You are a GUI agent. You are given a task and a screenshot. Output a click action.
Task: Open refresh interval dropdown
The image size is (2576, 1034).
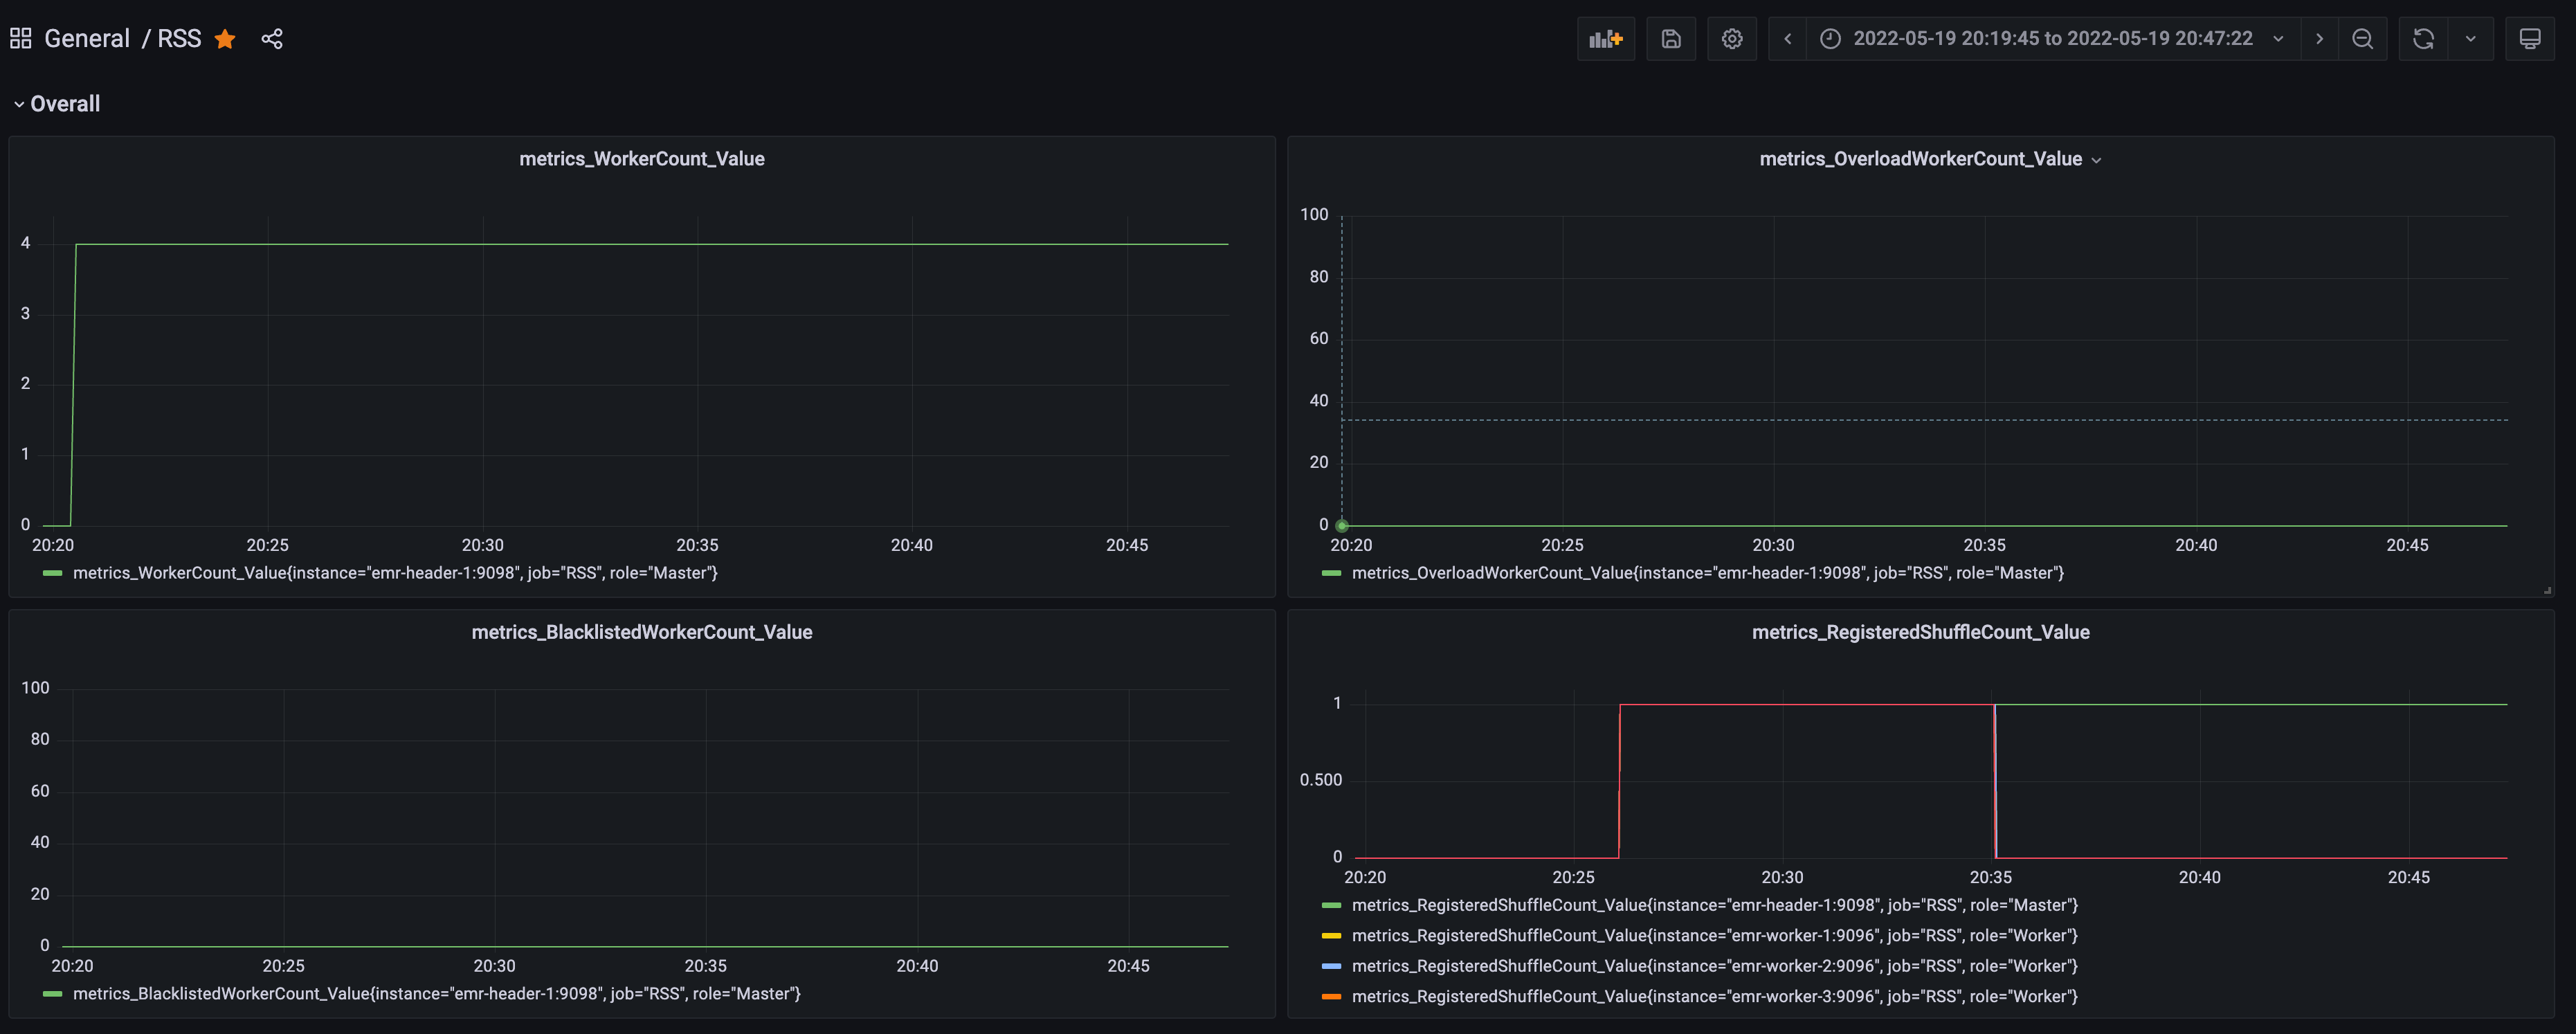[x=2470, y=39]
